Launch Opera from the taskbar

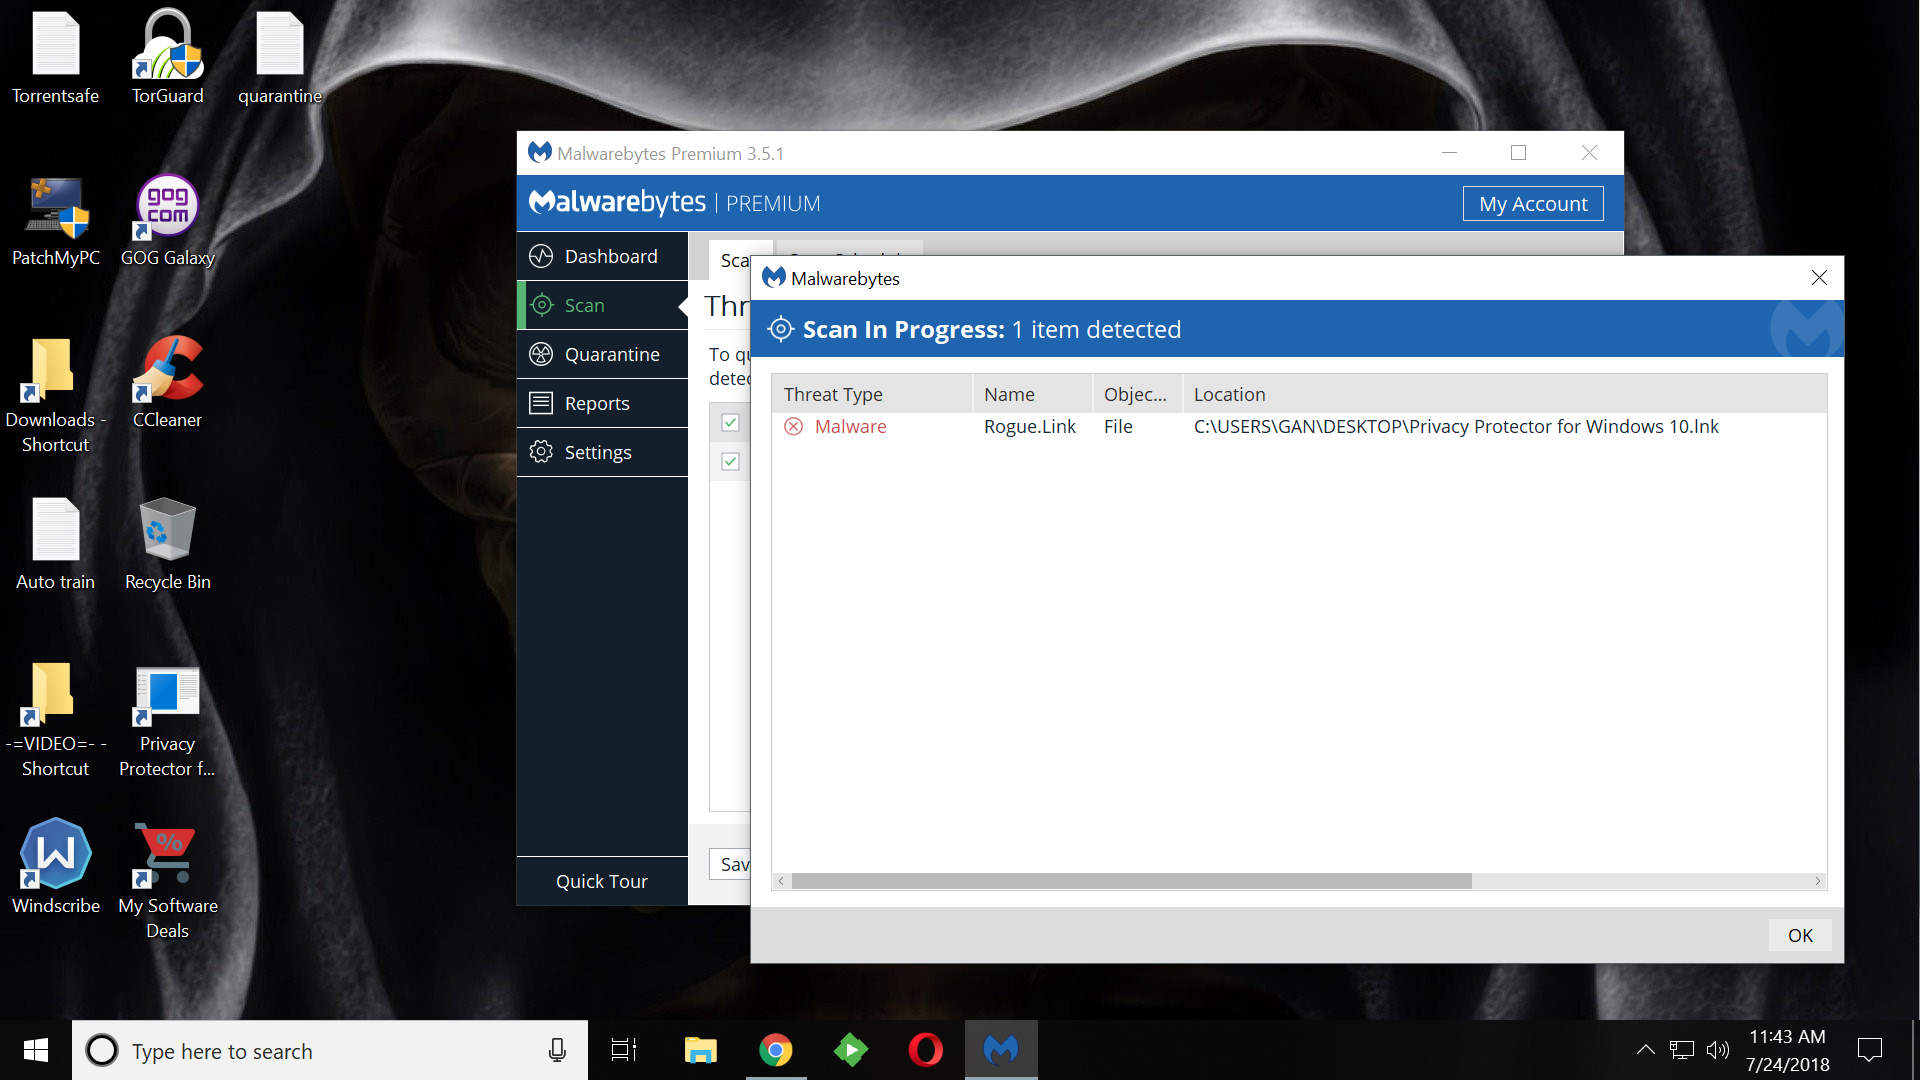(925, 1050)
